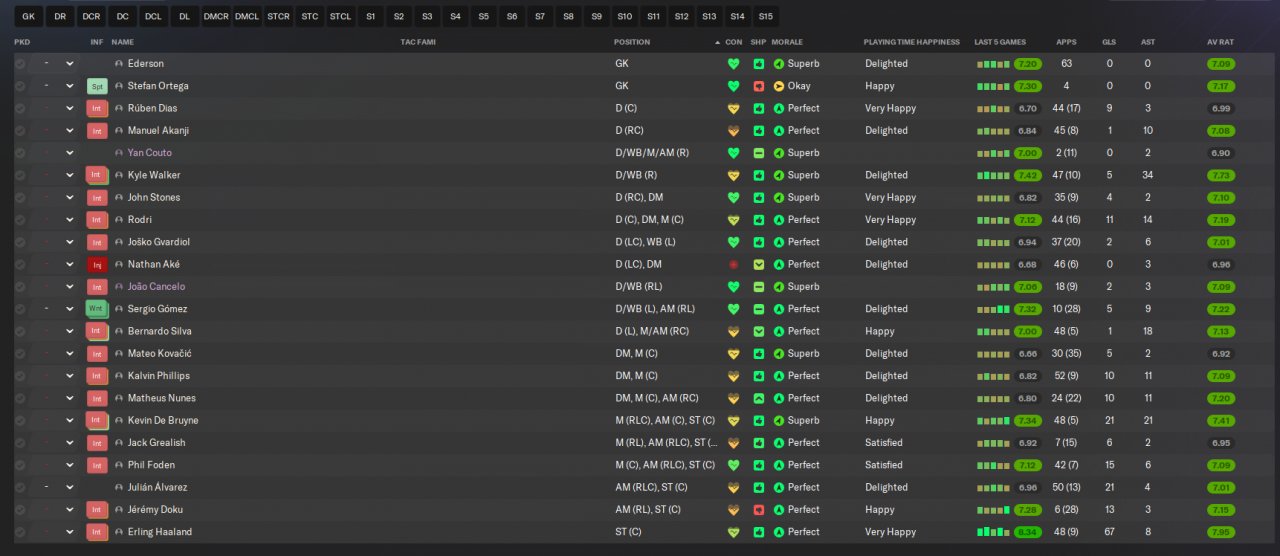The height and width of the screenshot is (556, 1280).
Task: Toggle the picked checkmark for Ederson
Action: [x=20, y=64]
